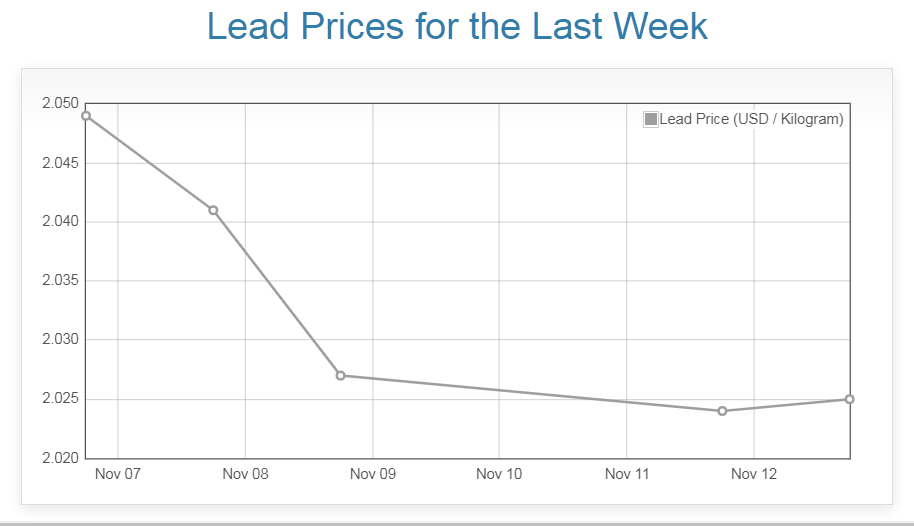Click the 2.050 y-axis label

[x=60, y=104]
